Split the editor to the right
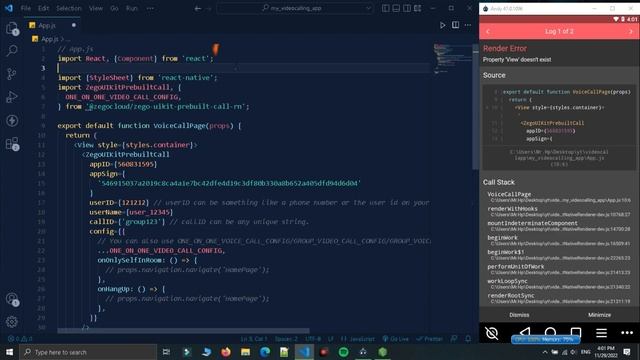Screen dimensions: 640x360 click(455, 25)
